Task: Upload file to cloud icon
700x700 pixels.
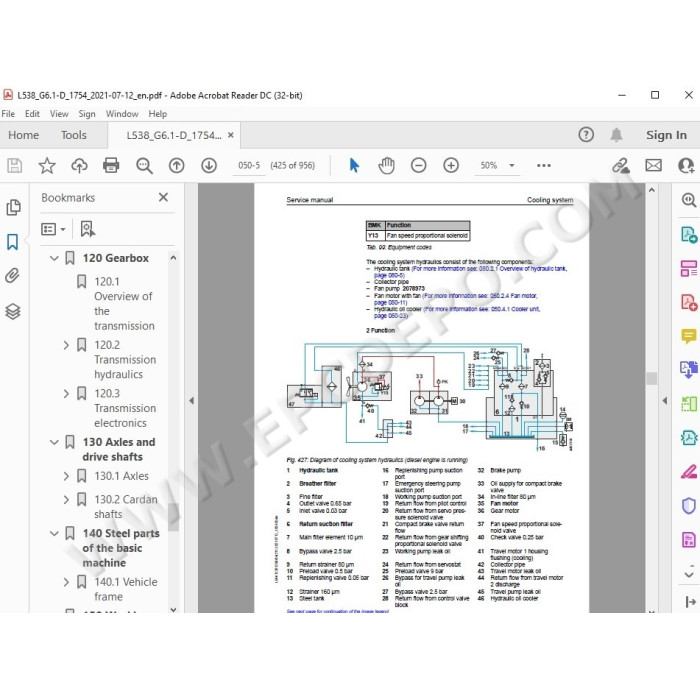Action: pos(79,166)
